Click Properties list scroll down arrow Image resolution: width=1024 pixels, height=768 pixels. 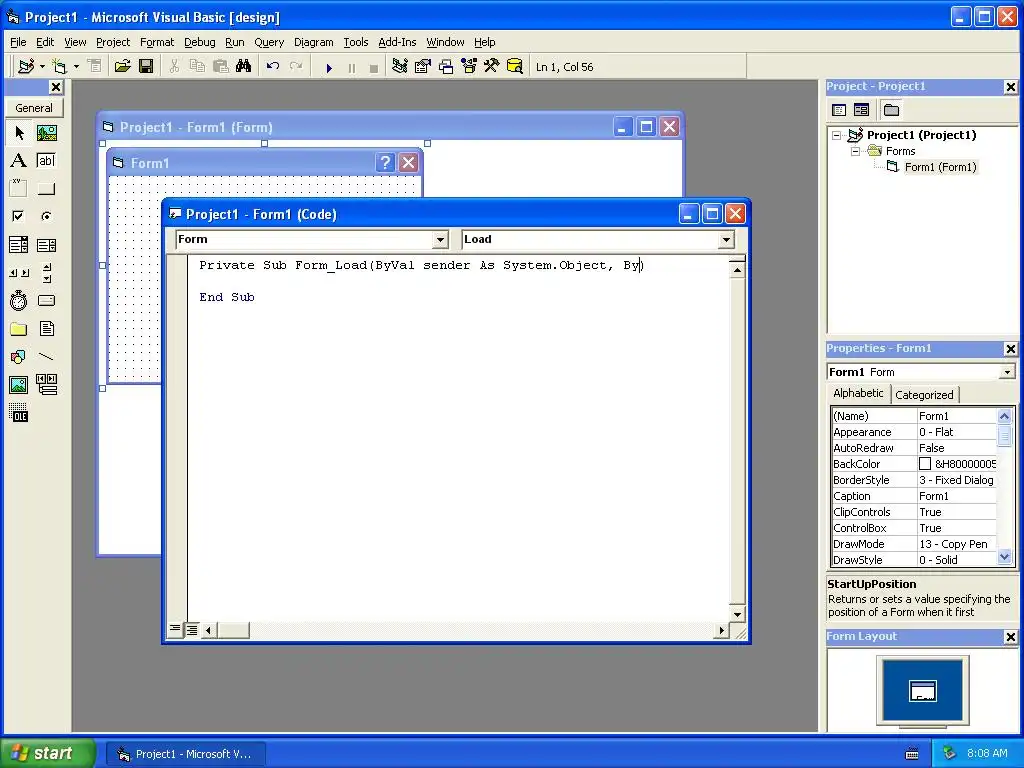click(x=1004, y=557)
